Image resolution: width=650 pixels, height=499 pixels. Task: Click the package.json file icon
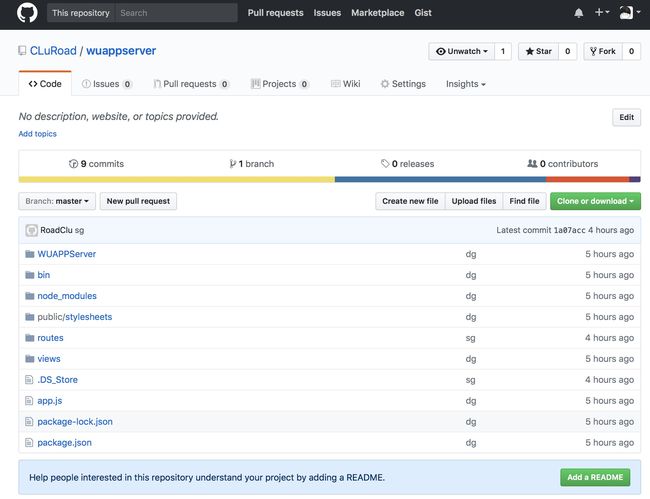[x=29, y=443]
